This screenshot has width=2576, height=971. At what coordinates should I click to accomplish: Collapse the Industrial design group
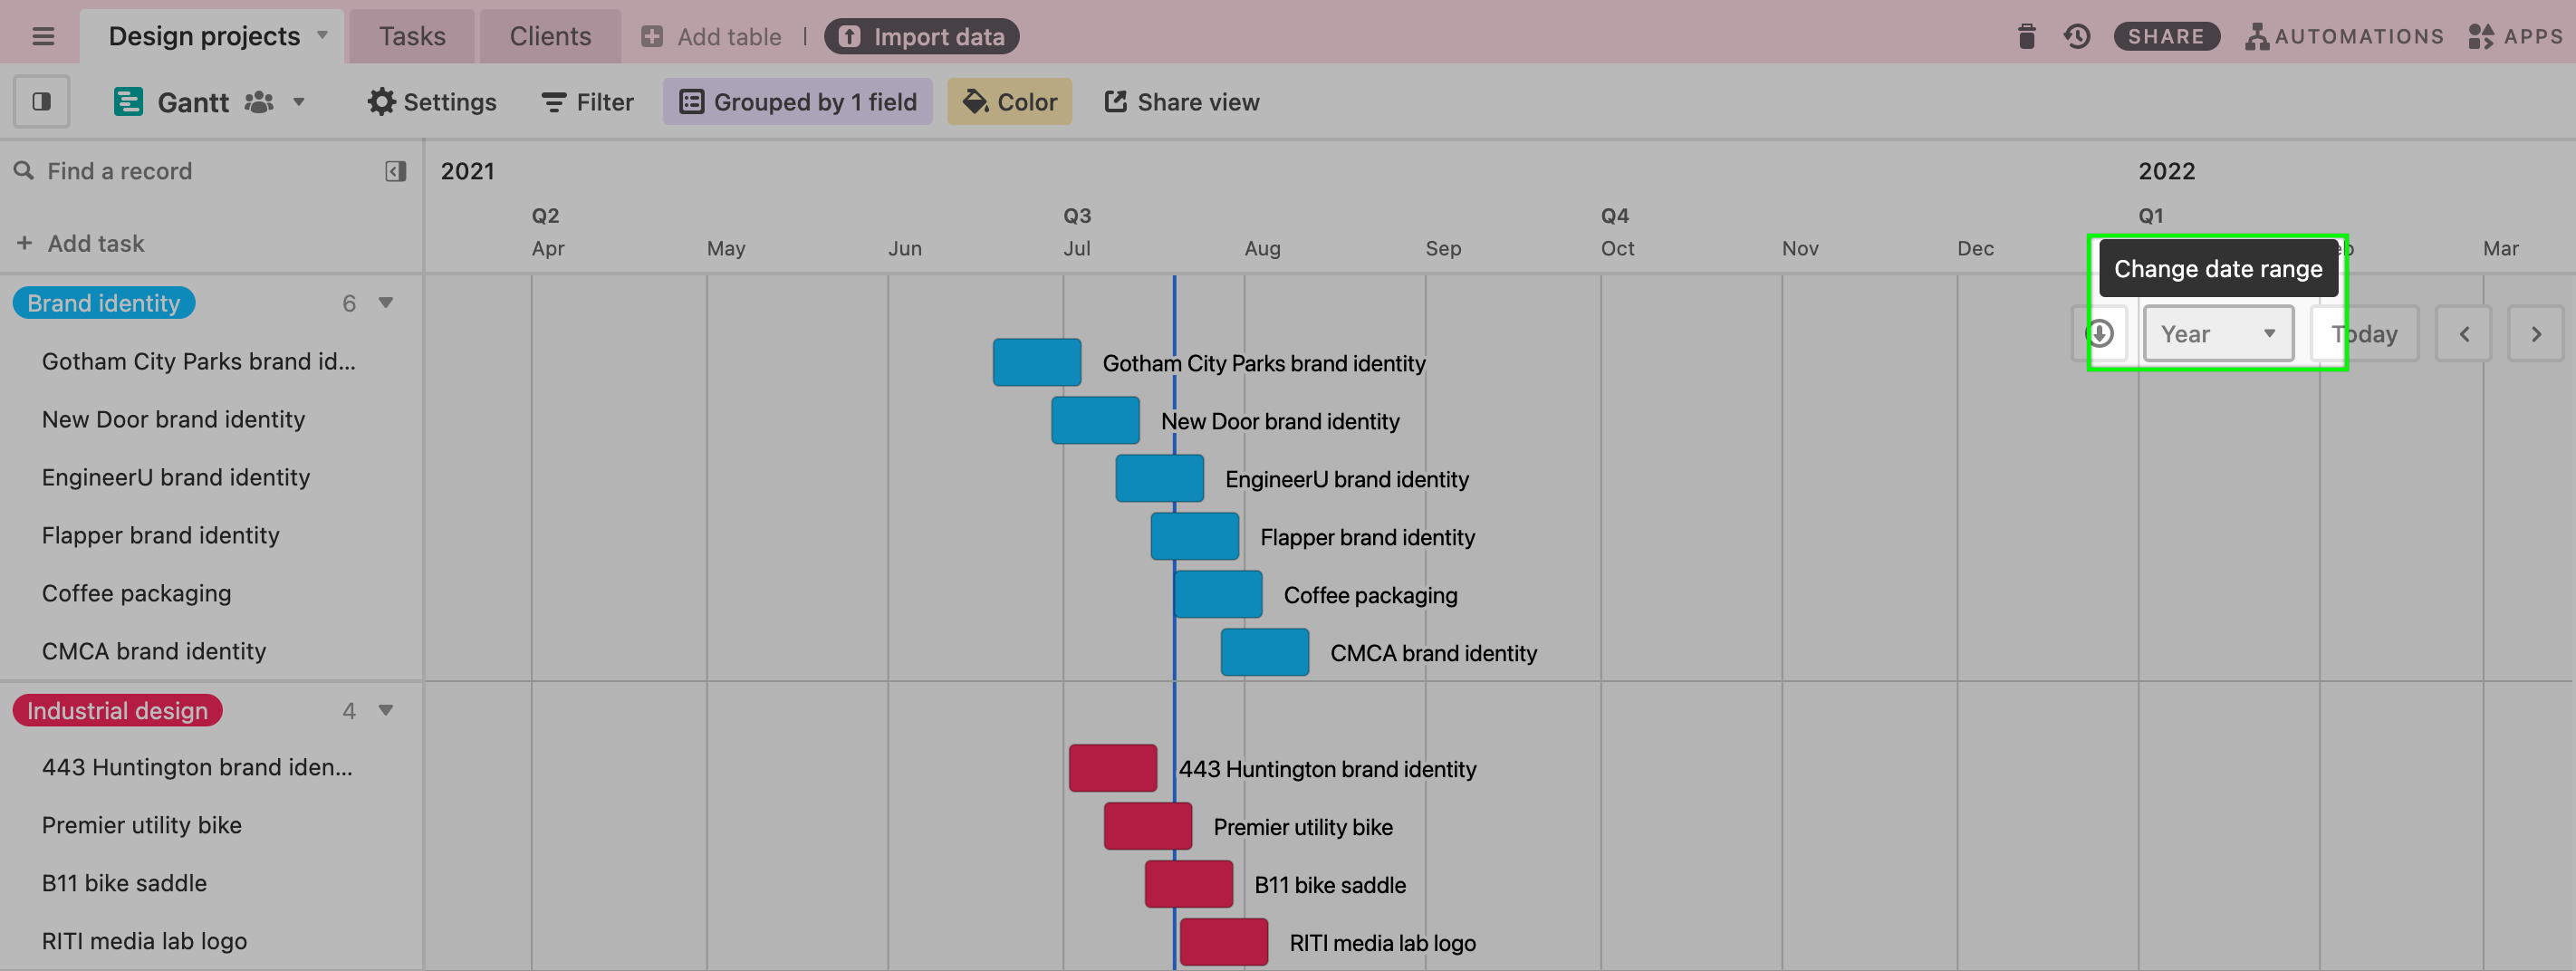pyautogui.click(x=386, y=710)
